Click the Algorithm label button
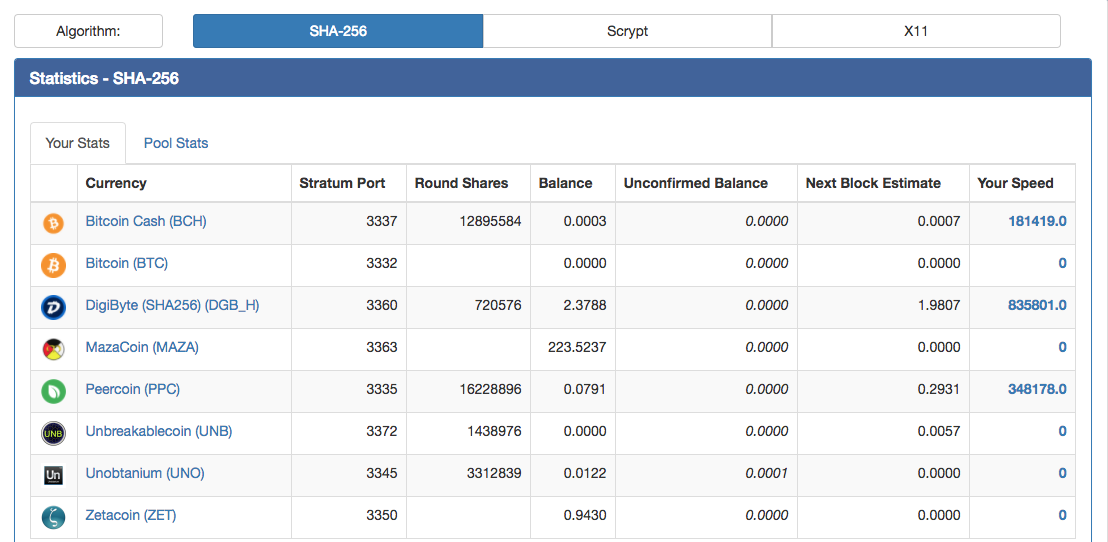Viewport: 1108px width, 542px height. [x=88, y=31]
